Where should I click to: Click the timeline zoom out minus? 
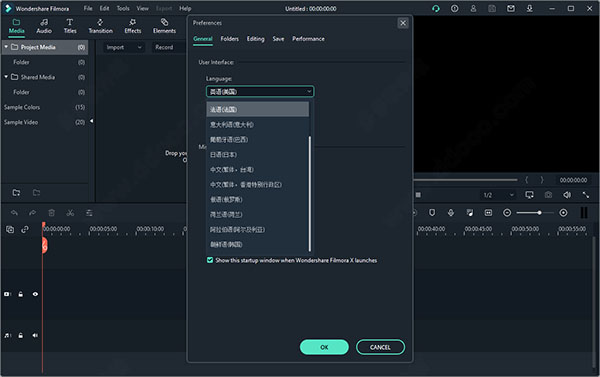(x=507, y=212)
